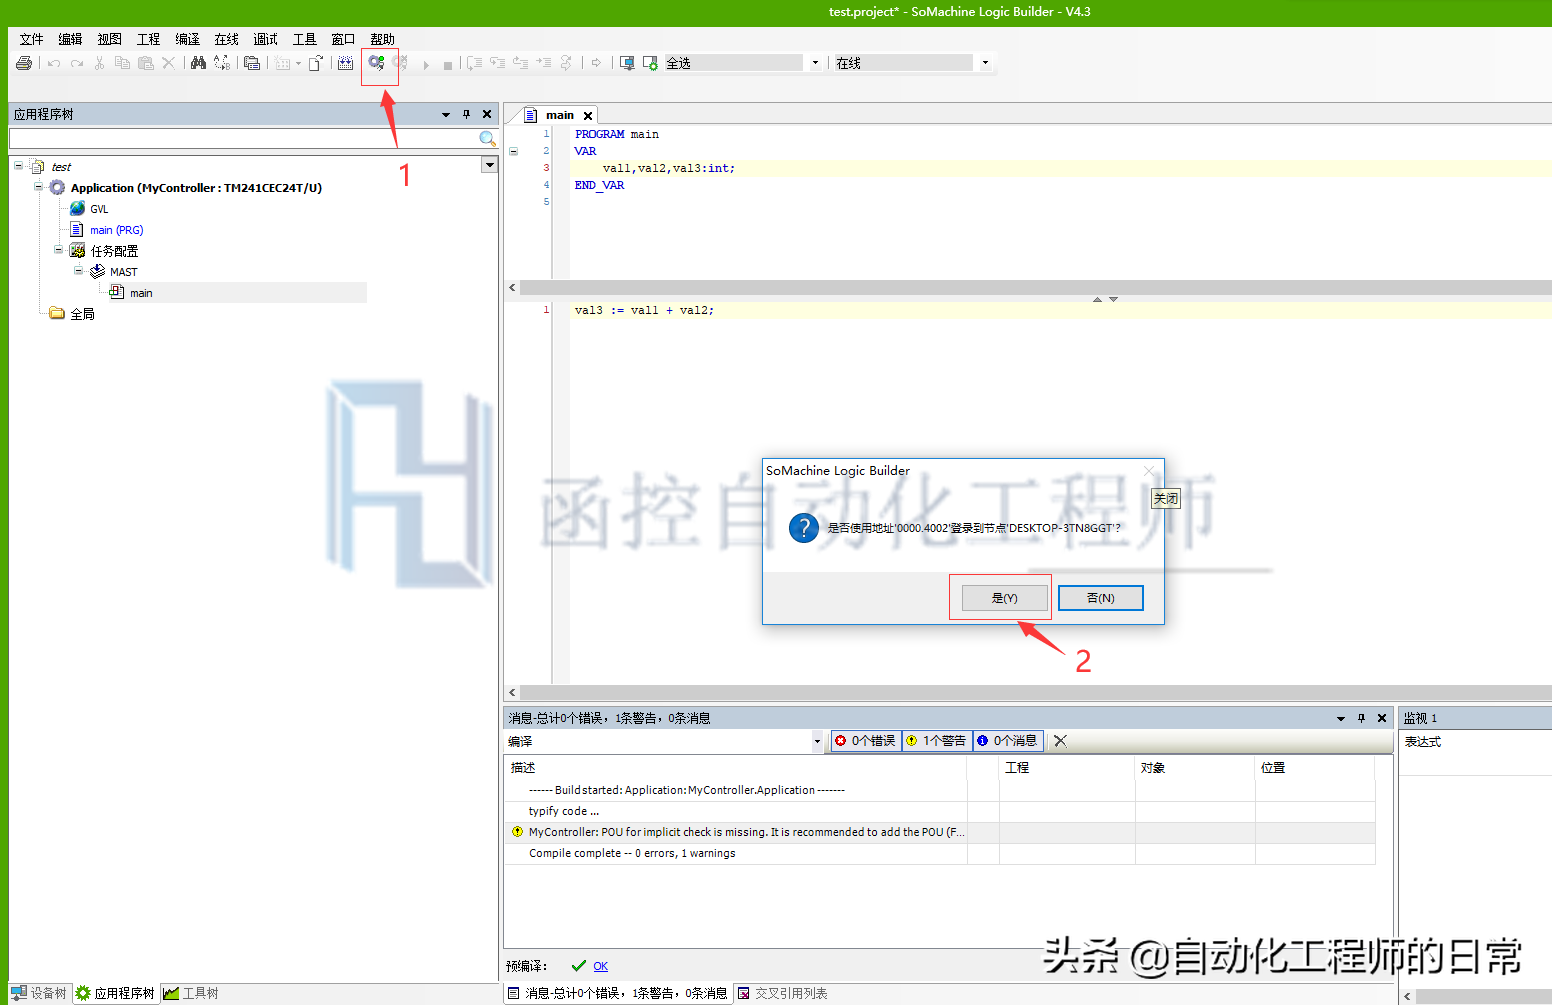Toggle the 1 warning filter button
This screenshot has height=1005, width=1552.
coord(937,741)
